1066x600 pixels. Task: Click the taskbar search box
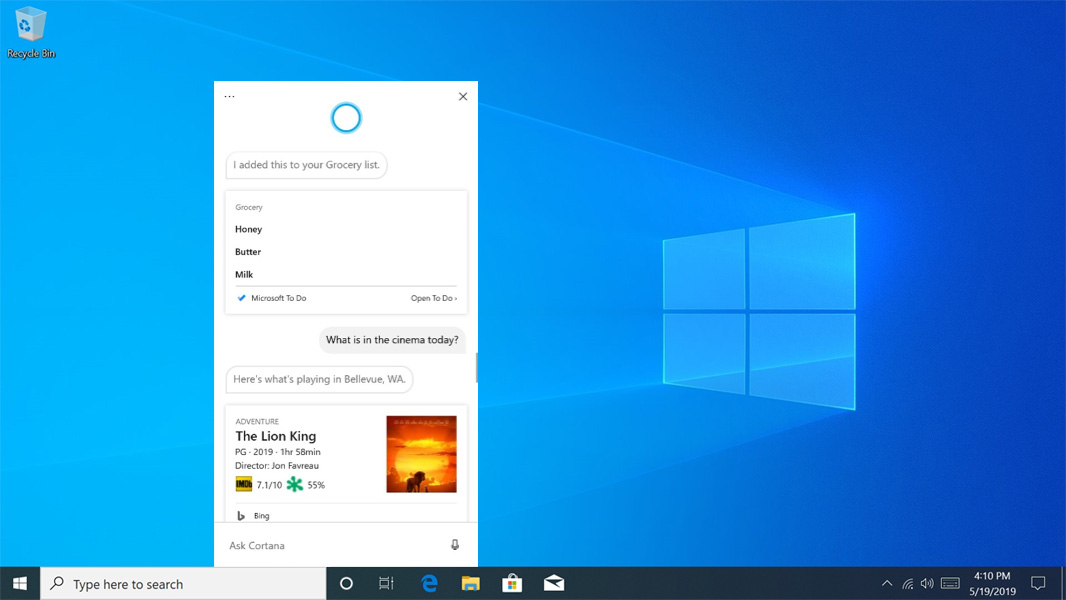[184, 584]
